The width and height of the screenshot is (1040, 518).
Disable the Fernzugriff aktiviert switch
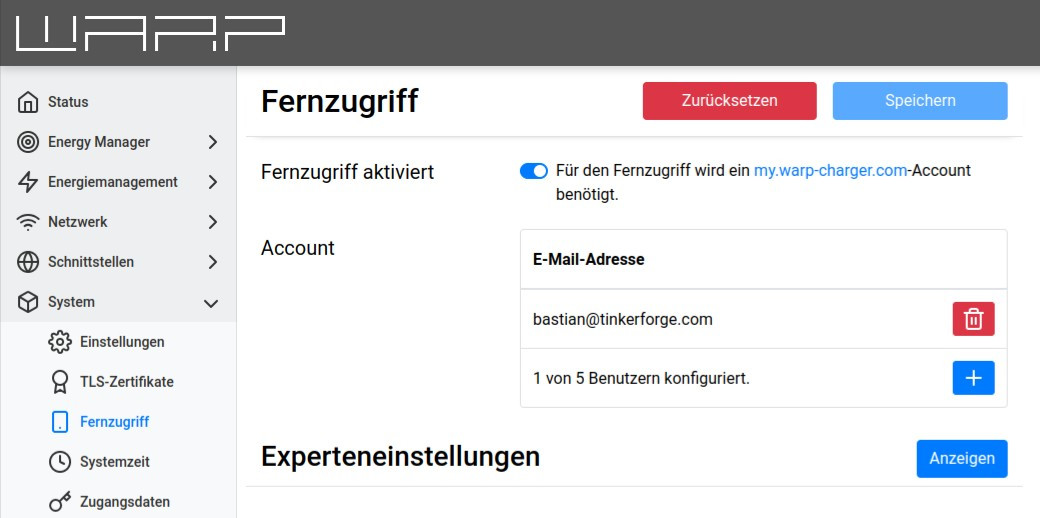point(534,171)
